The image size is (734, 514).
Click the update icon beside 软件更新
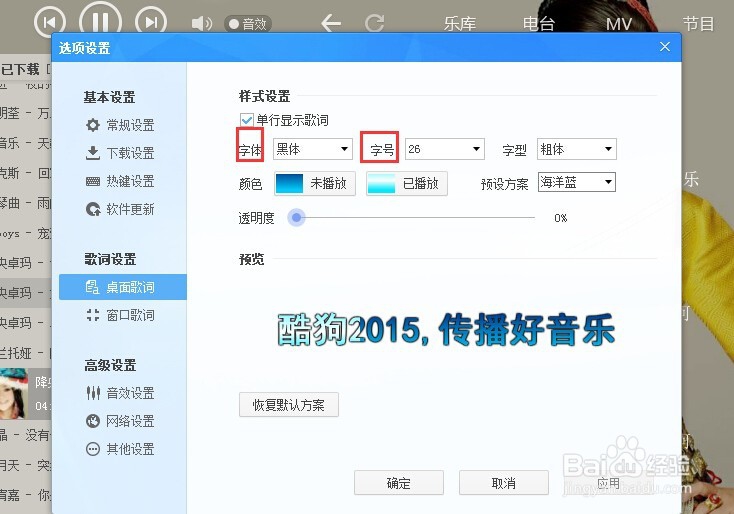pos(93,209)
